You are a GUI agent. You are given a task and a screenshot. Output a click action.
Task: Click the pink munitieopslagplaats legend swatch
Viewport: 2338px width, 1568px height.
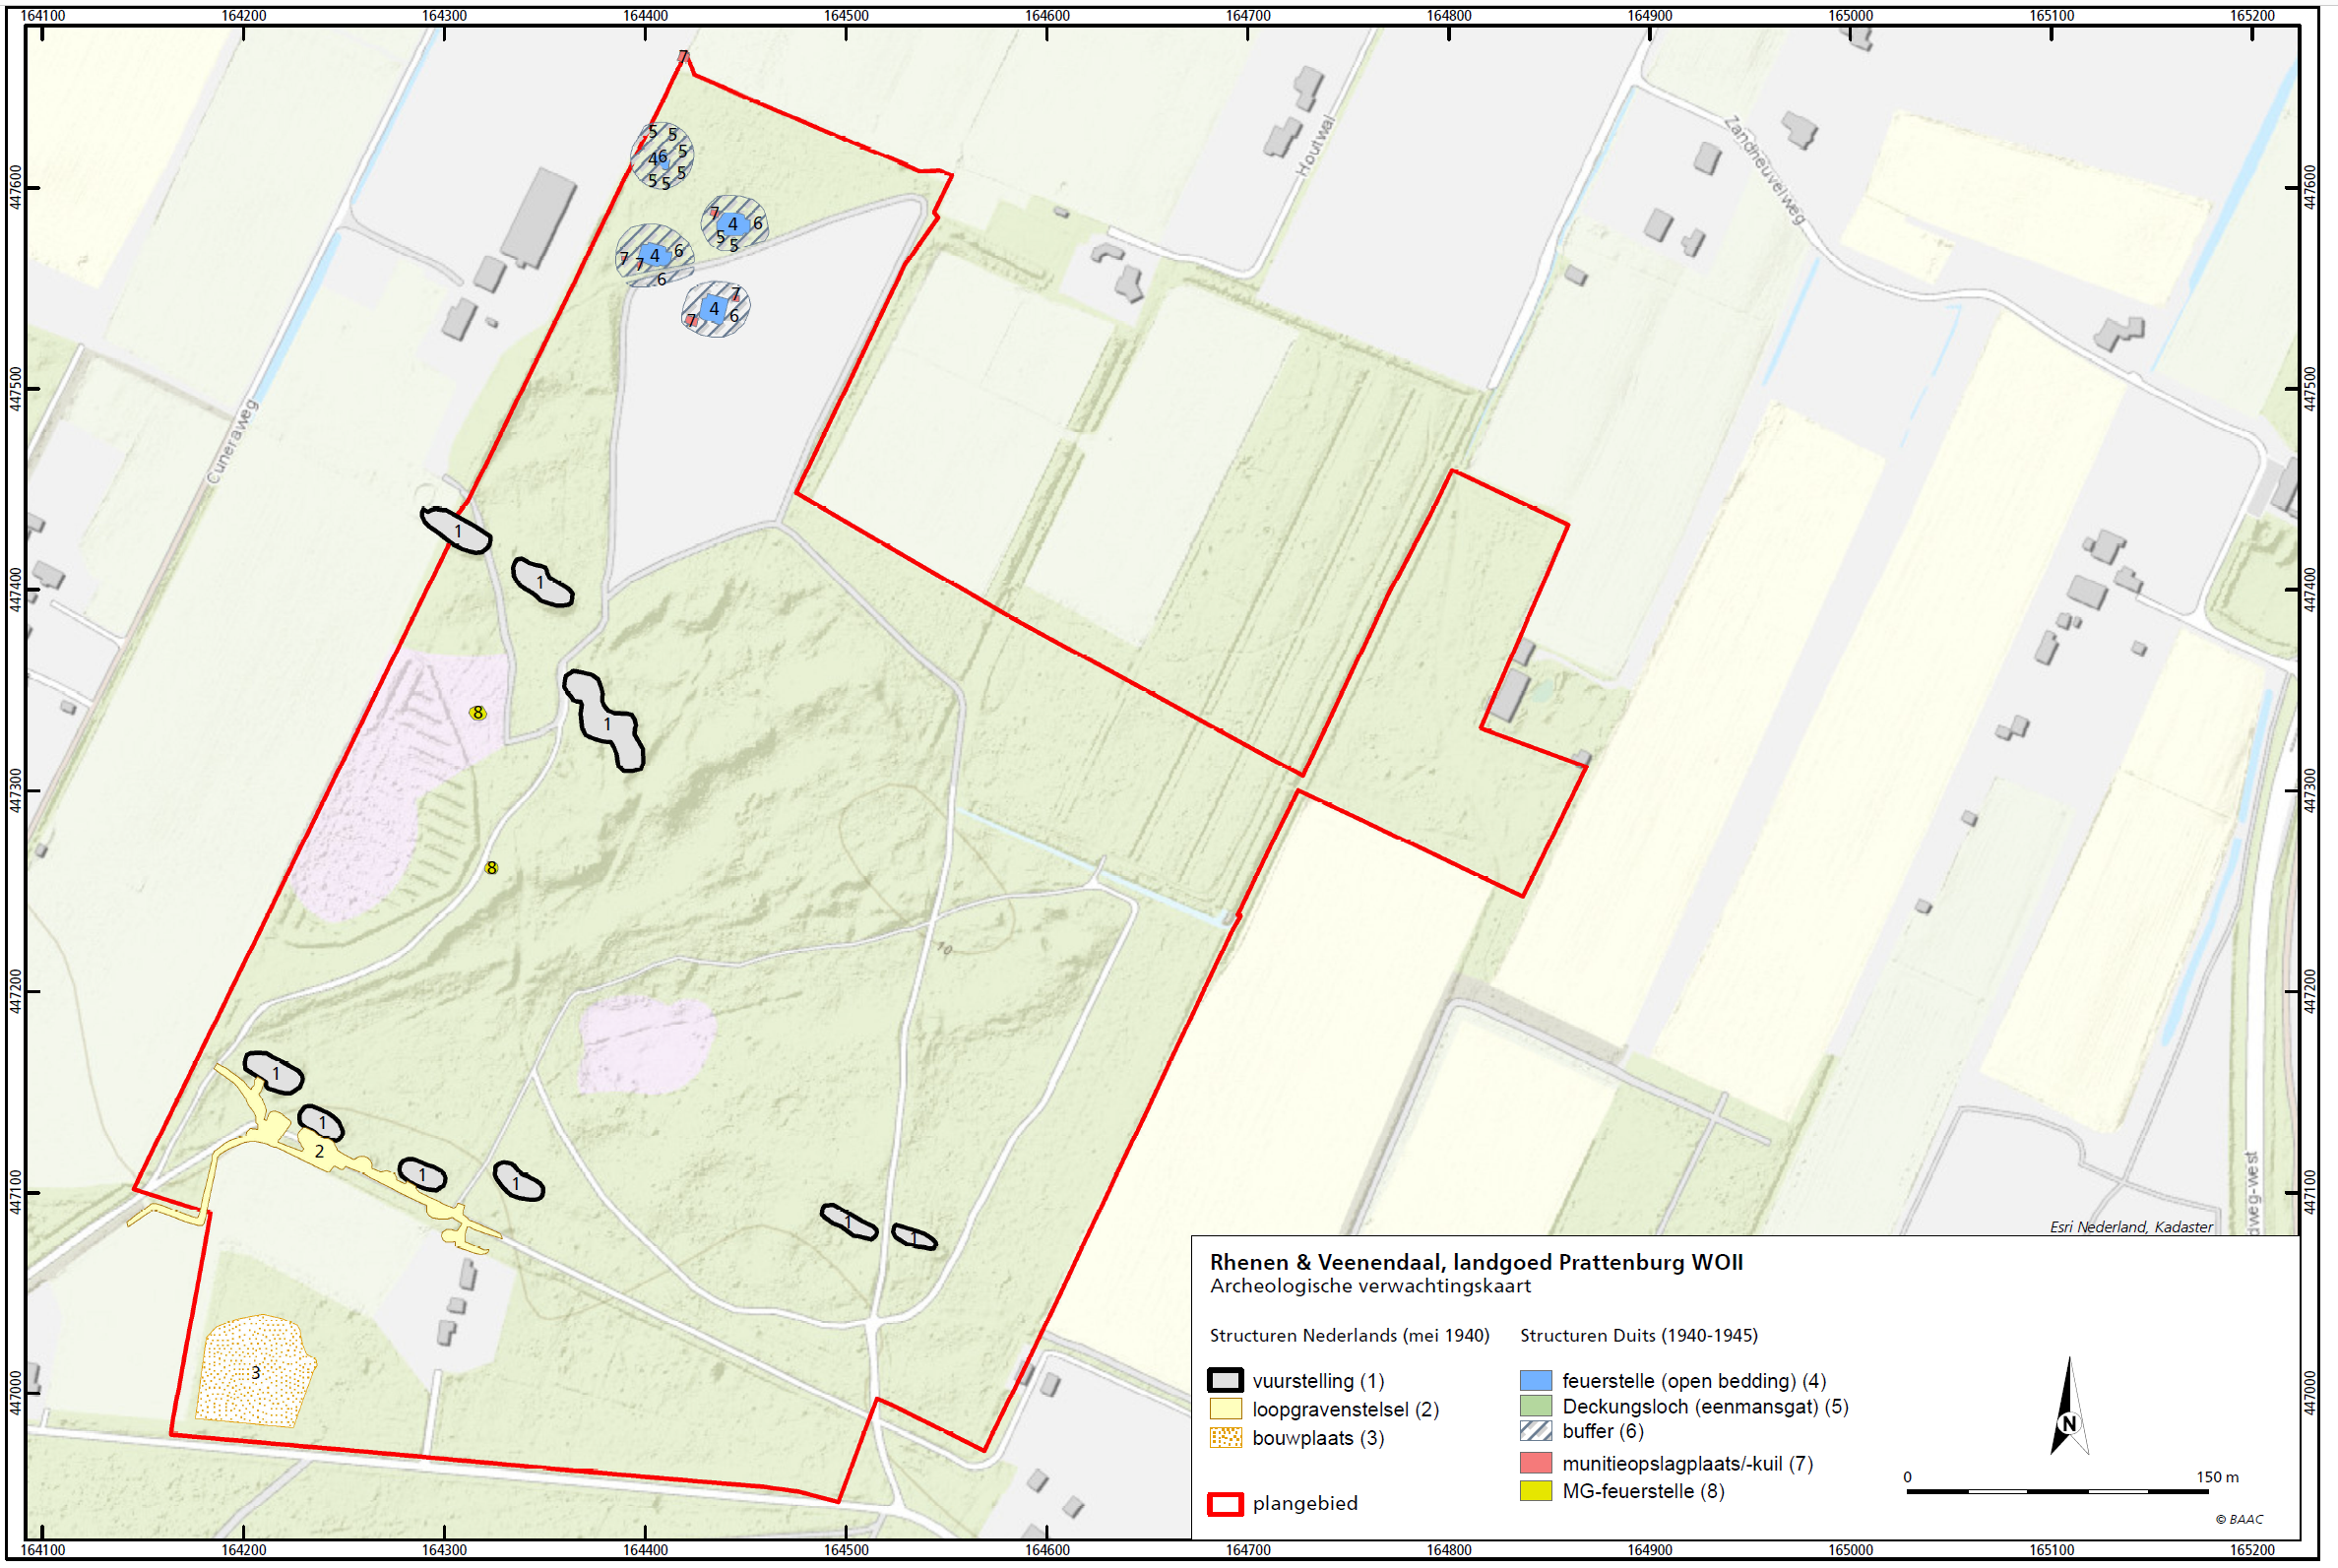click(1535, 1463)
